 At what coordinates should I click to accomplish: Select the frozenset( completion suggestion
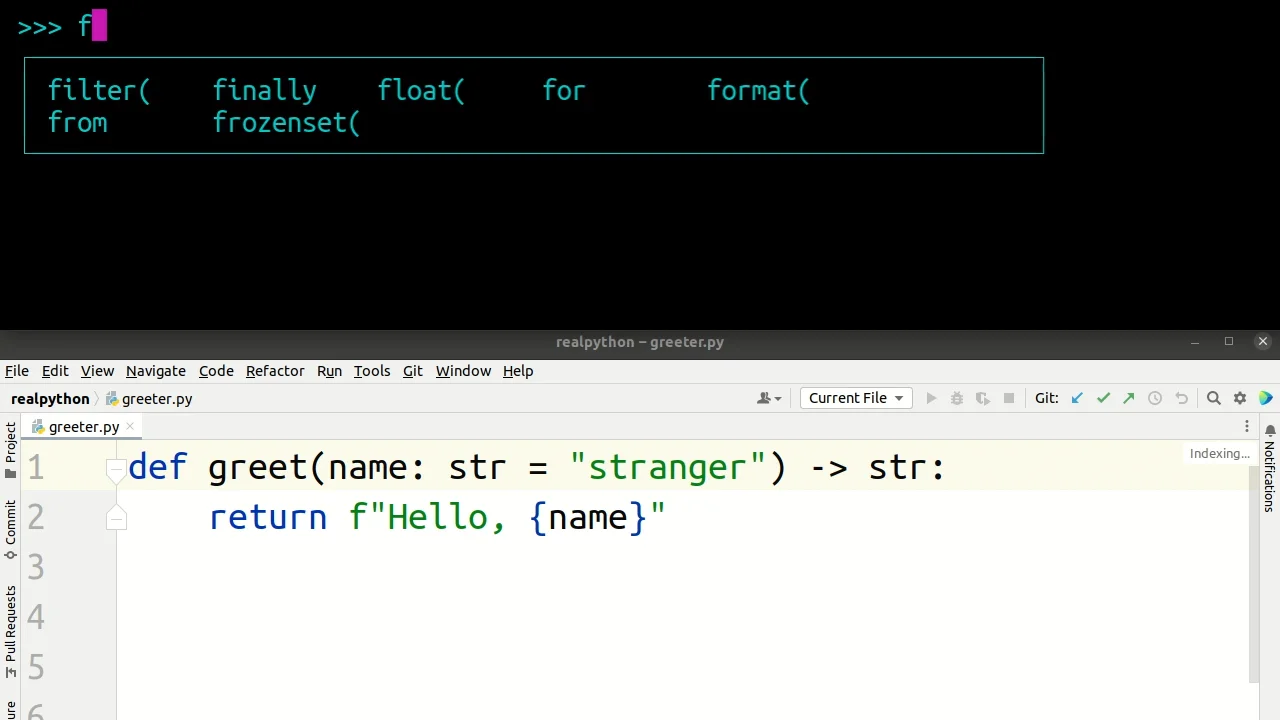tap(286, 123)
